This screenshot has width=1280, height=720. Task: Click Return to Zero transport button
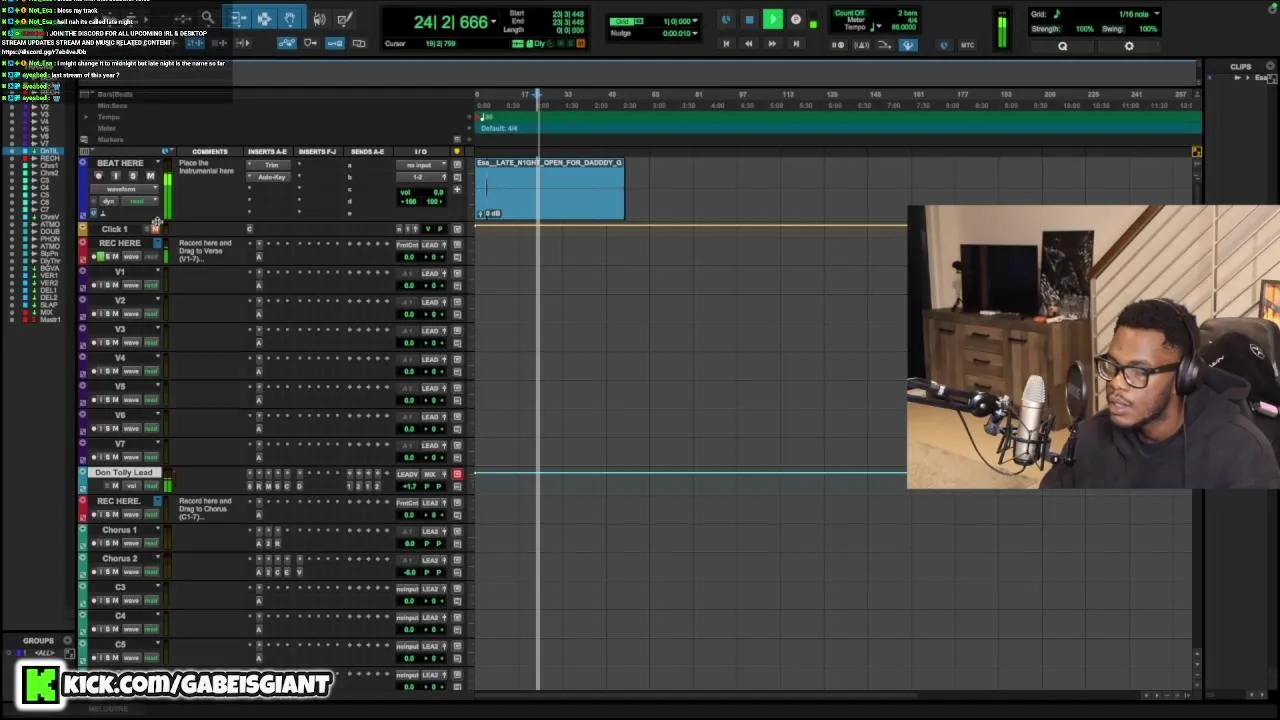tap(726, 44)
